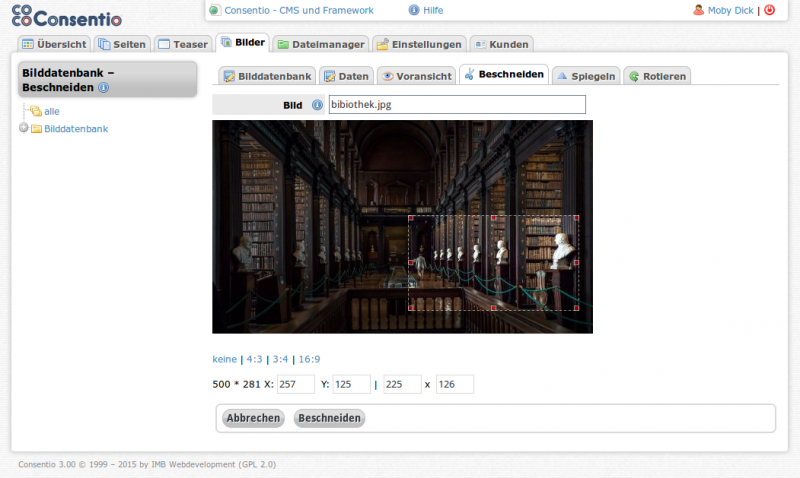
Task: Expand the Bilddatenbank tree node
Action: click(24, 128)
